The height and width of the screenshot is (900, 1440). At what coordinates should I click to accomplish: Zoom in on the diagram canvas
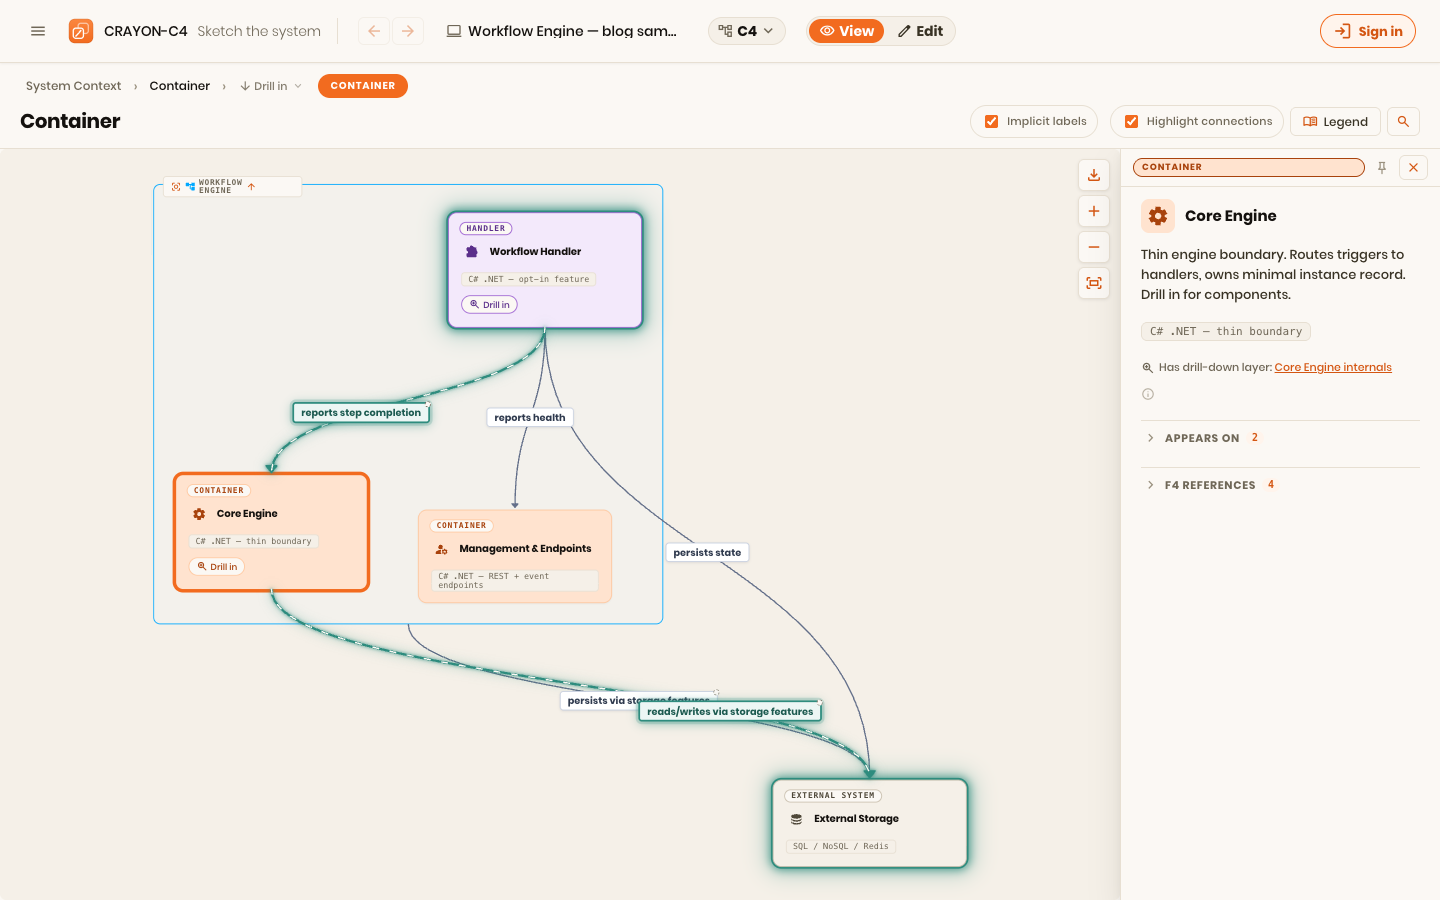click(x=1094, y=211)
